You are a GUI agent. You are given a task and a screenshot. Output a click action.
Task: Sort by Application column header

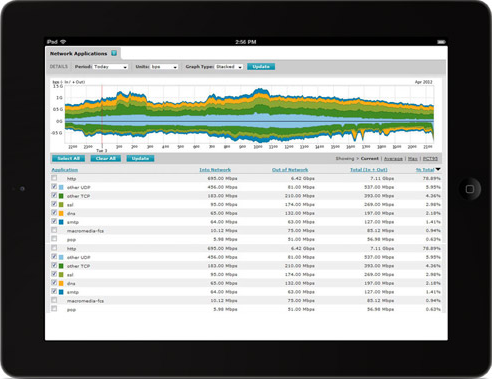click(x=65, y=170)
